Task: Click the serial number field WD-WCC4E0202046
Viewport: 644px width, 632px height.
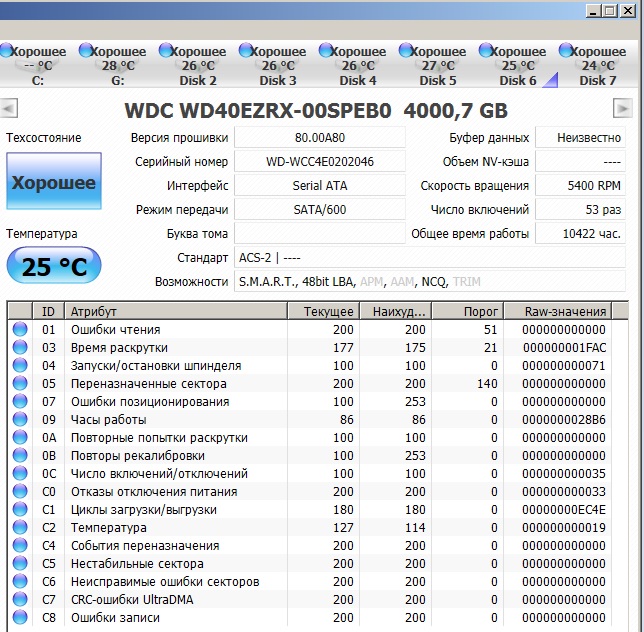Action: pyautogui.click(x=320, y=162)
